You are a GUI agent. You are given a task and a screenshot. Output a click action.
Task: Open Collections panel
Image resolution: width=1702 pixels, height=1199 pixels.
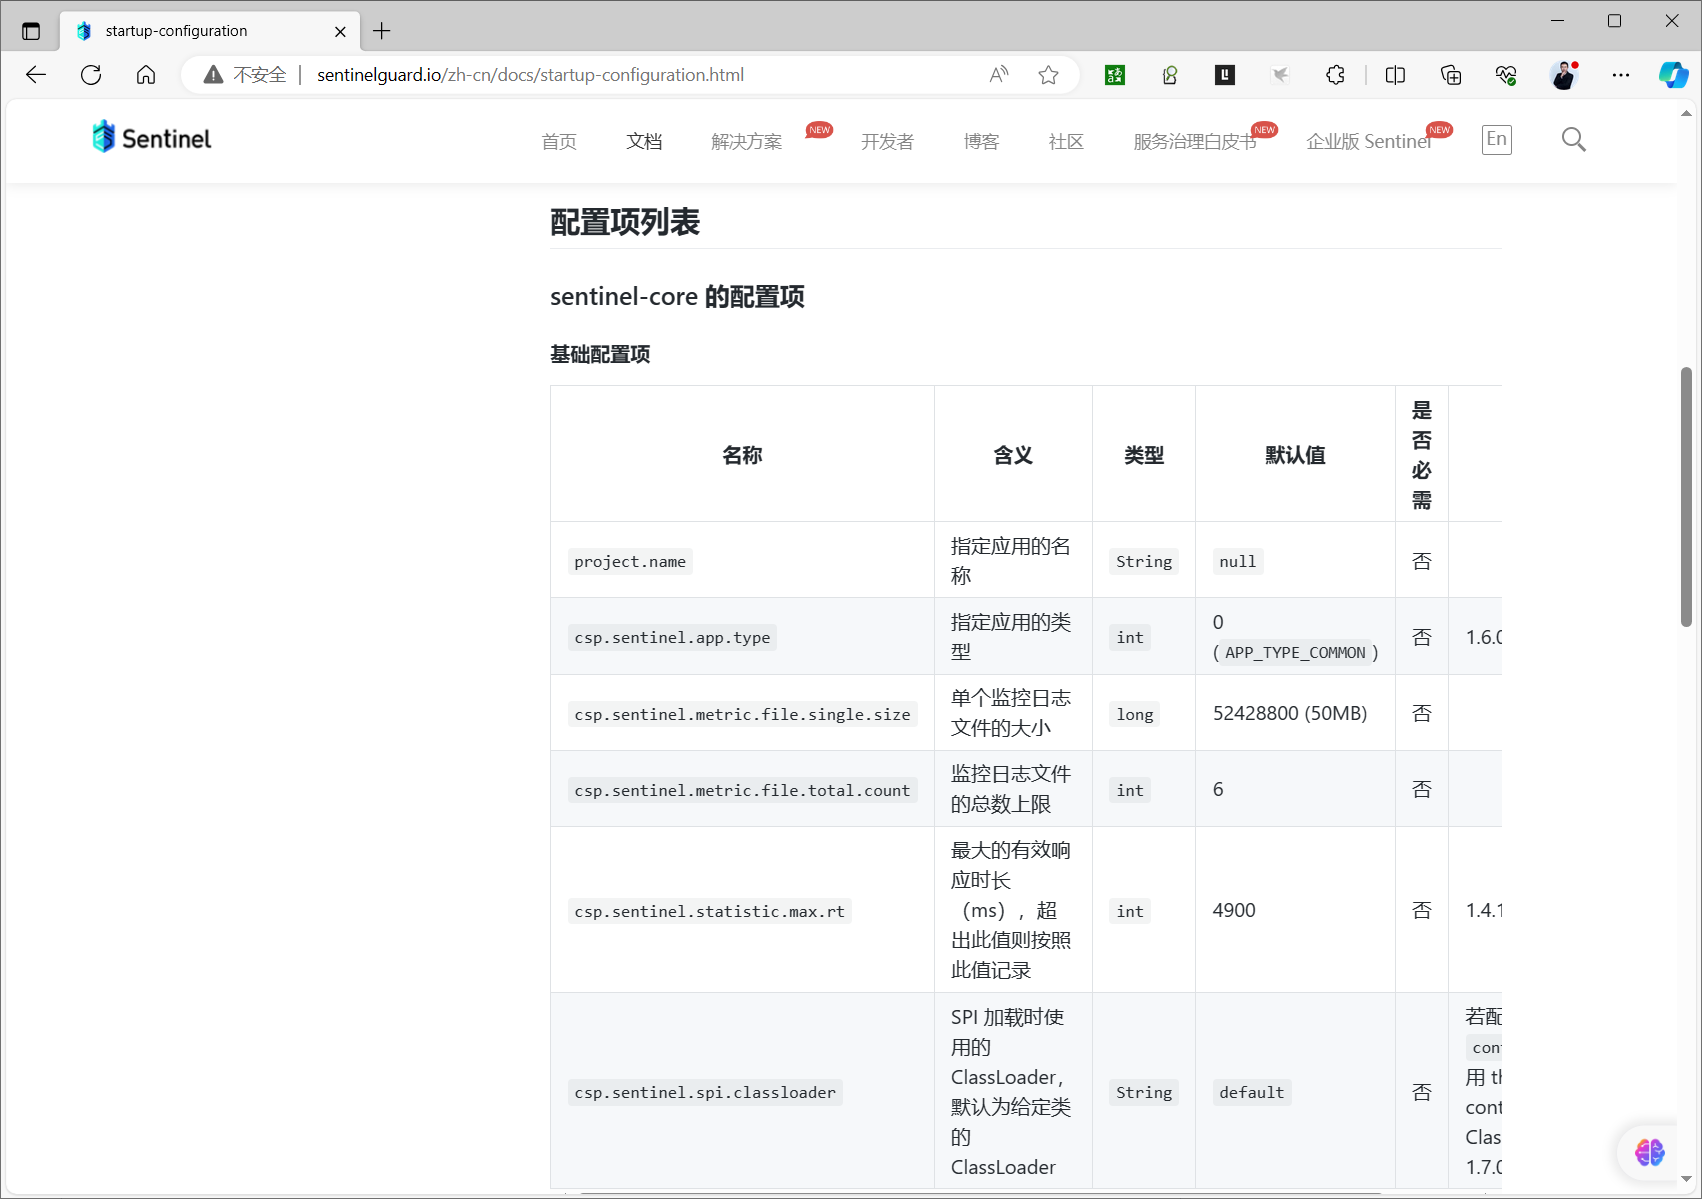[x=1451, y=75]
